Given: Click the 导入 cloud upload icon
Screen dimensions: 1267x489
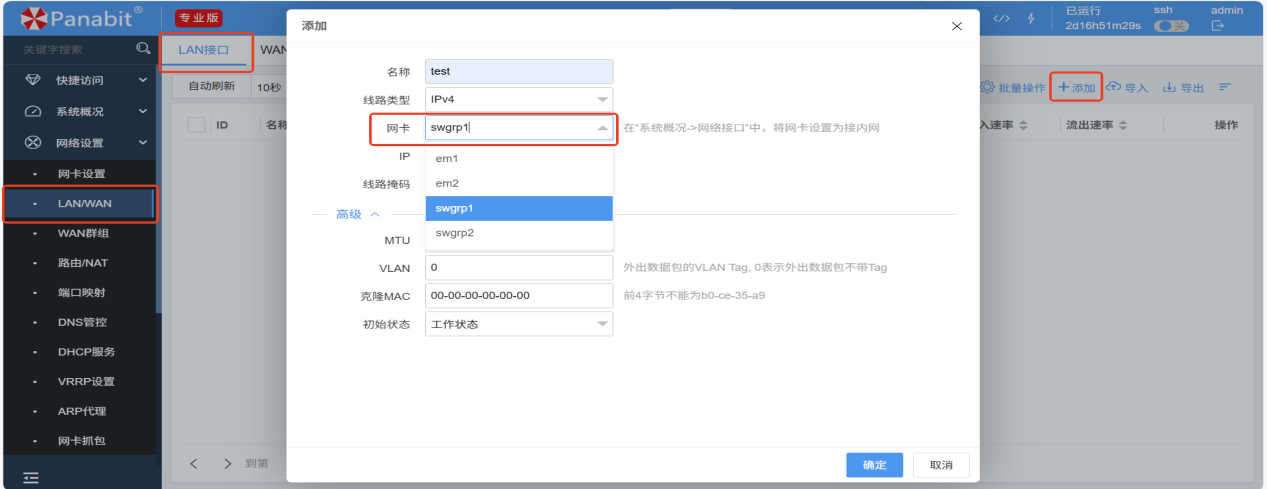Looking at the screenshot, I should point(1113,88).
